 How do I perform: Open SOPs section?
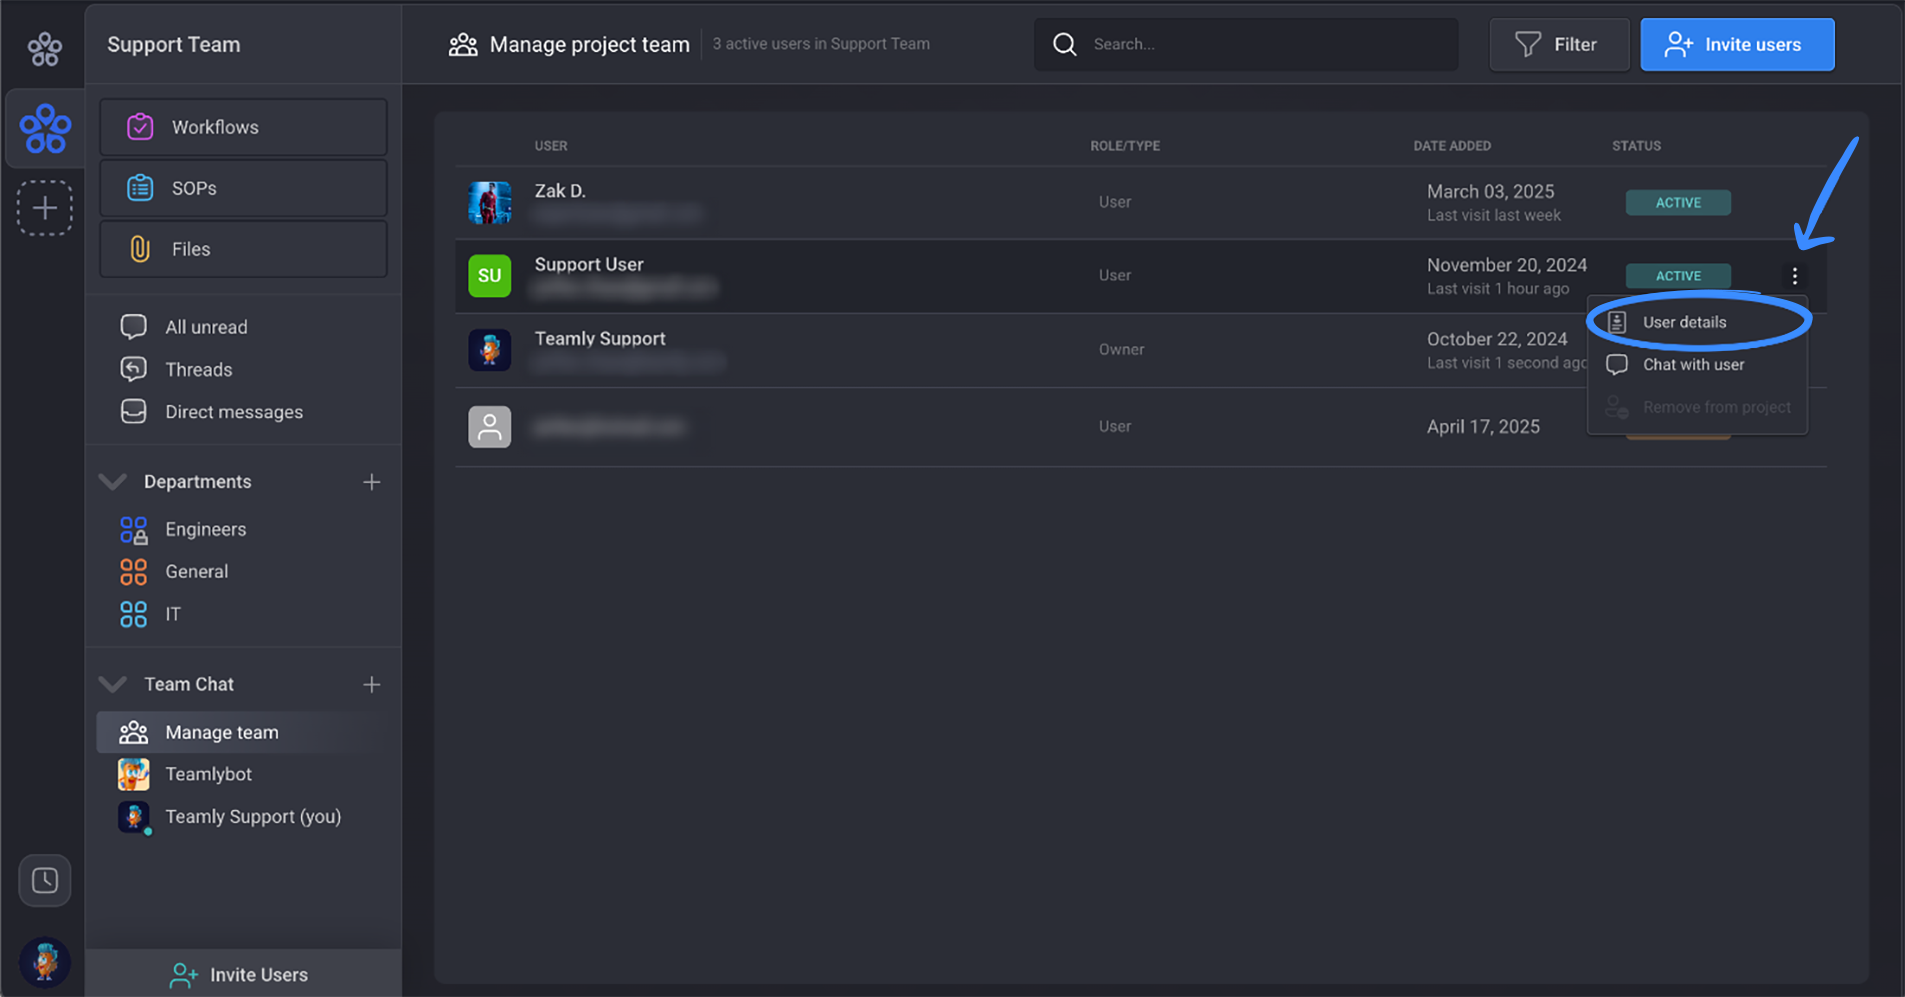click(243, 188)
